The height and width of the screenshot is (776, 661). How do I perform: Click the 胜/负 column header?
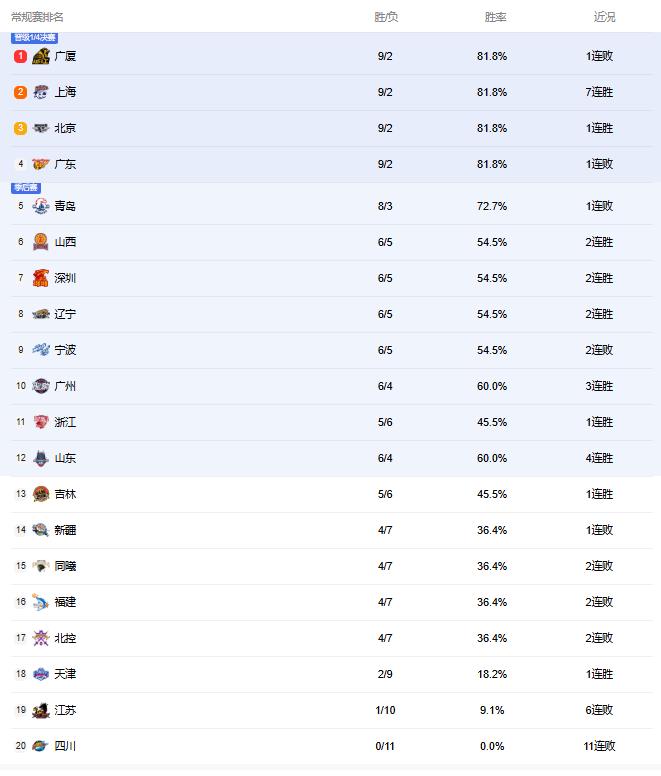386,17
